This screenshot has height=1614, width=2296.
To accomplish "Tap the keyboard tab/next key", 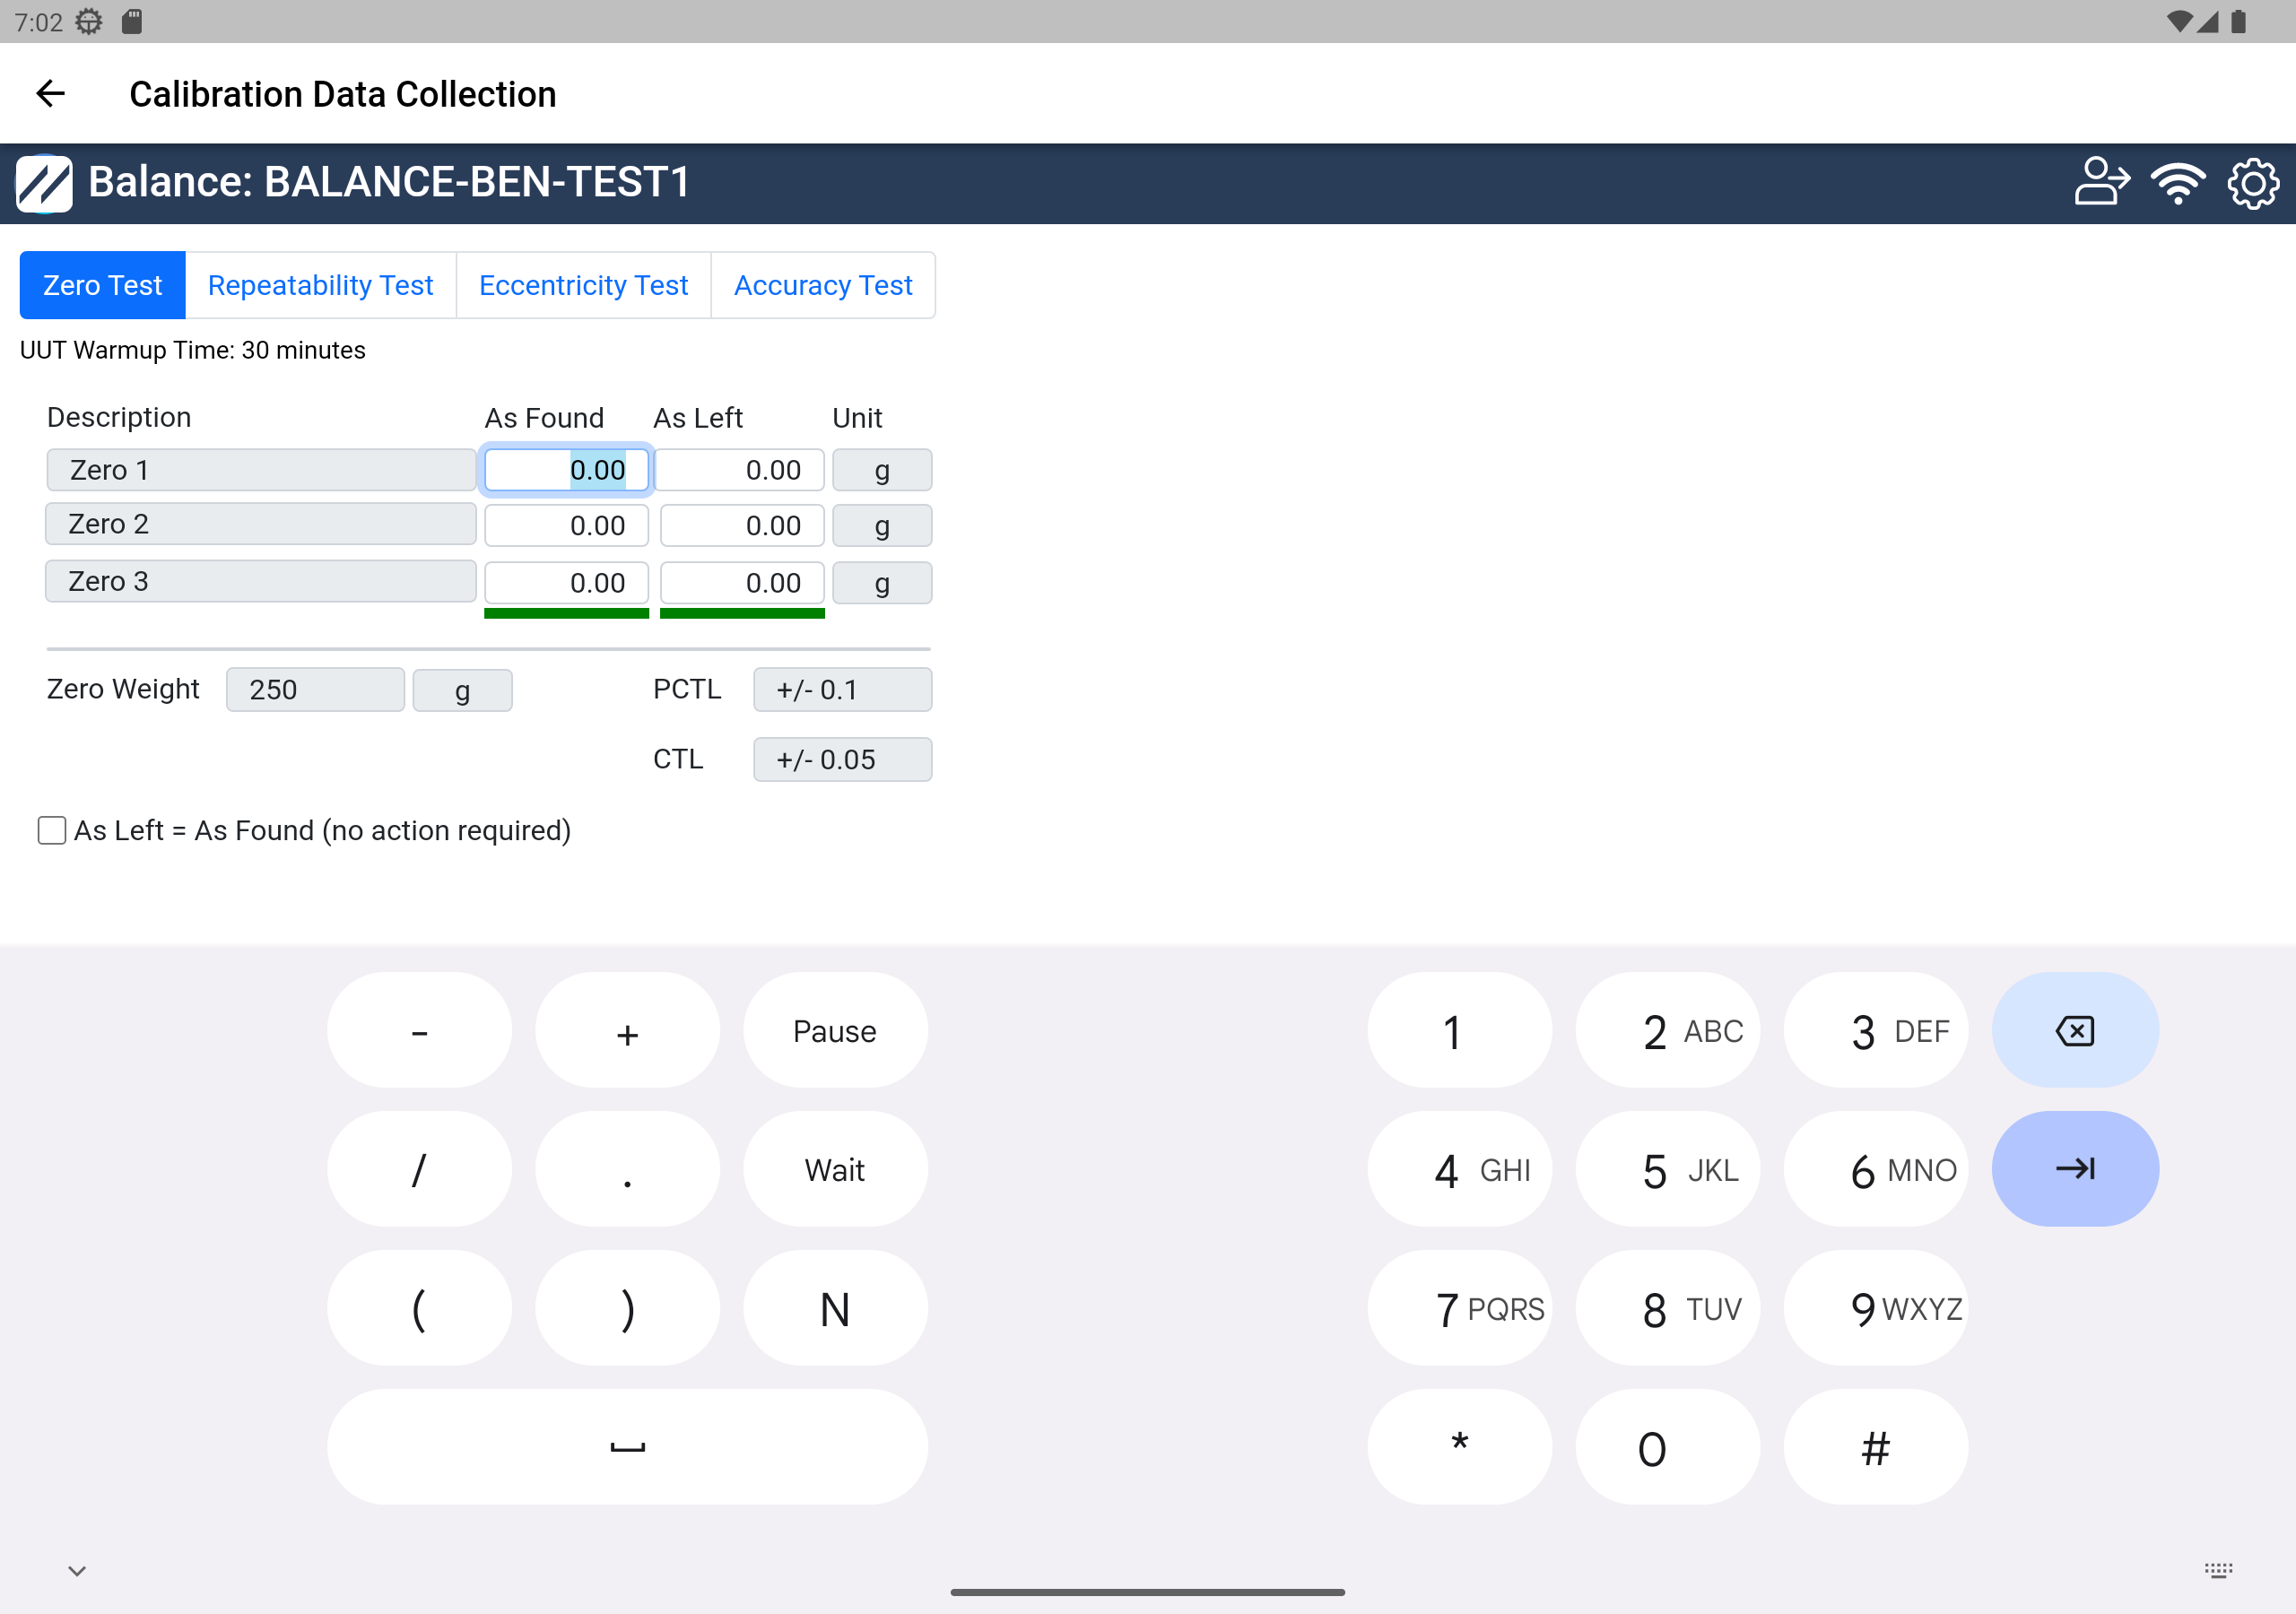I will [x=2075, y=1168].
